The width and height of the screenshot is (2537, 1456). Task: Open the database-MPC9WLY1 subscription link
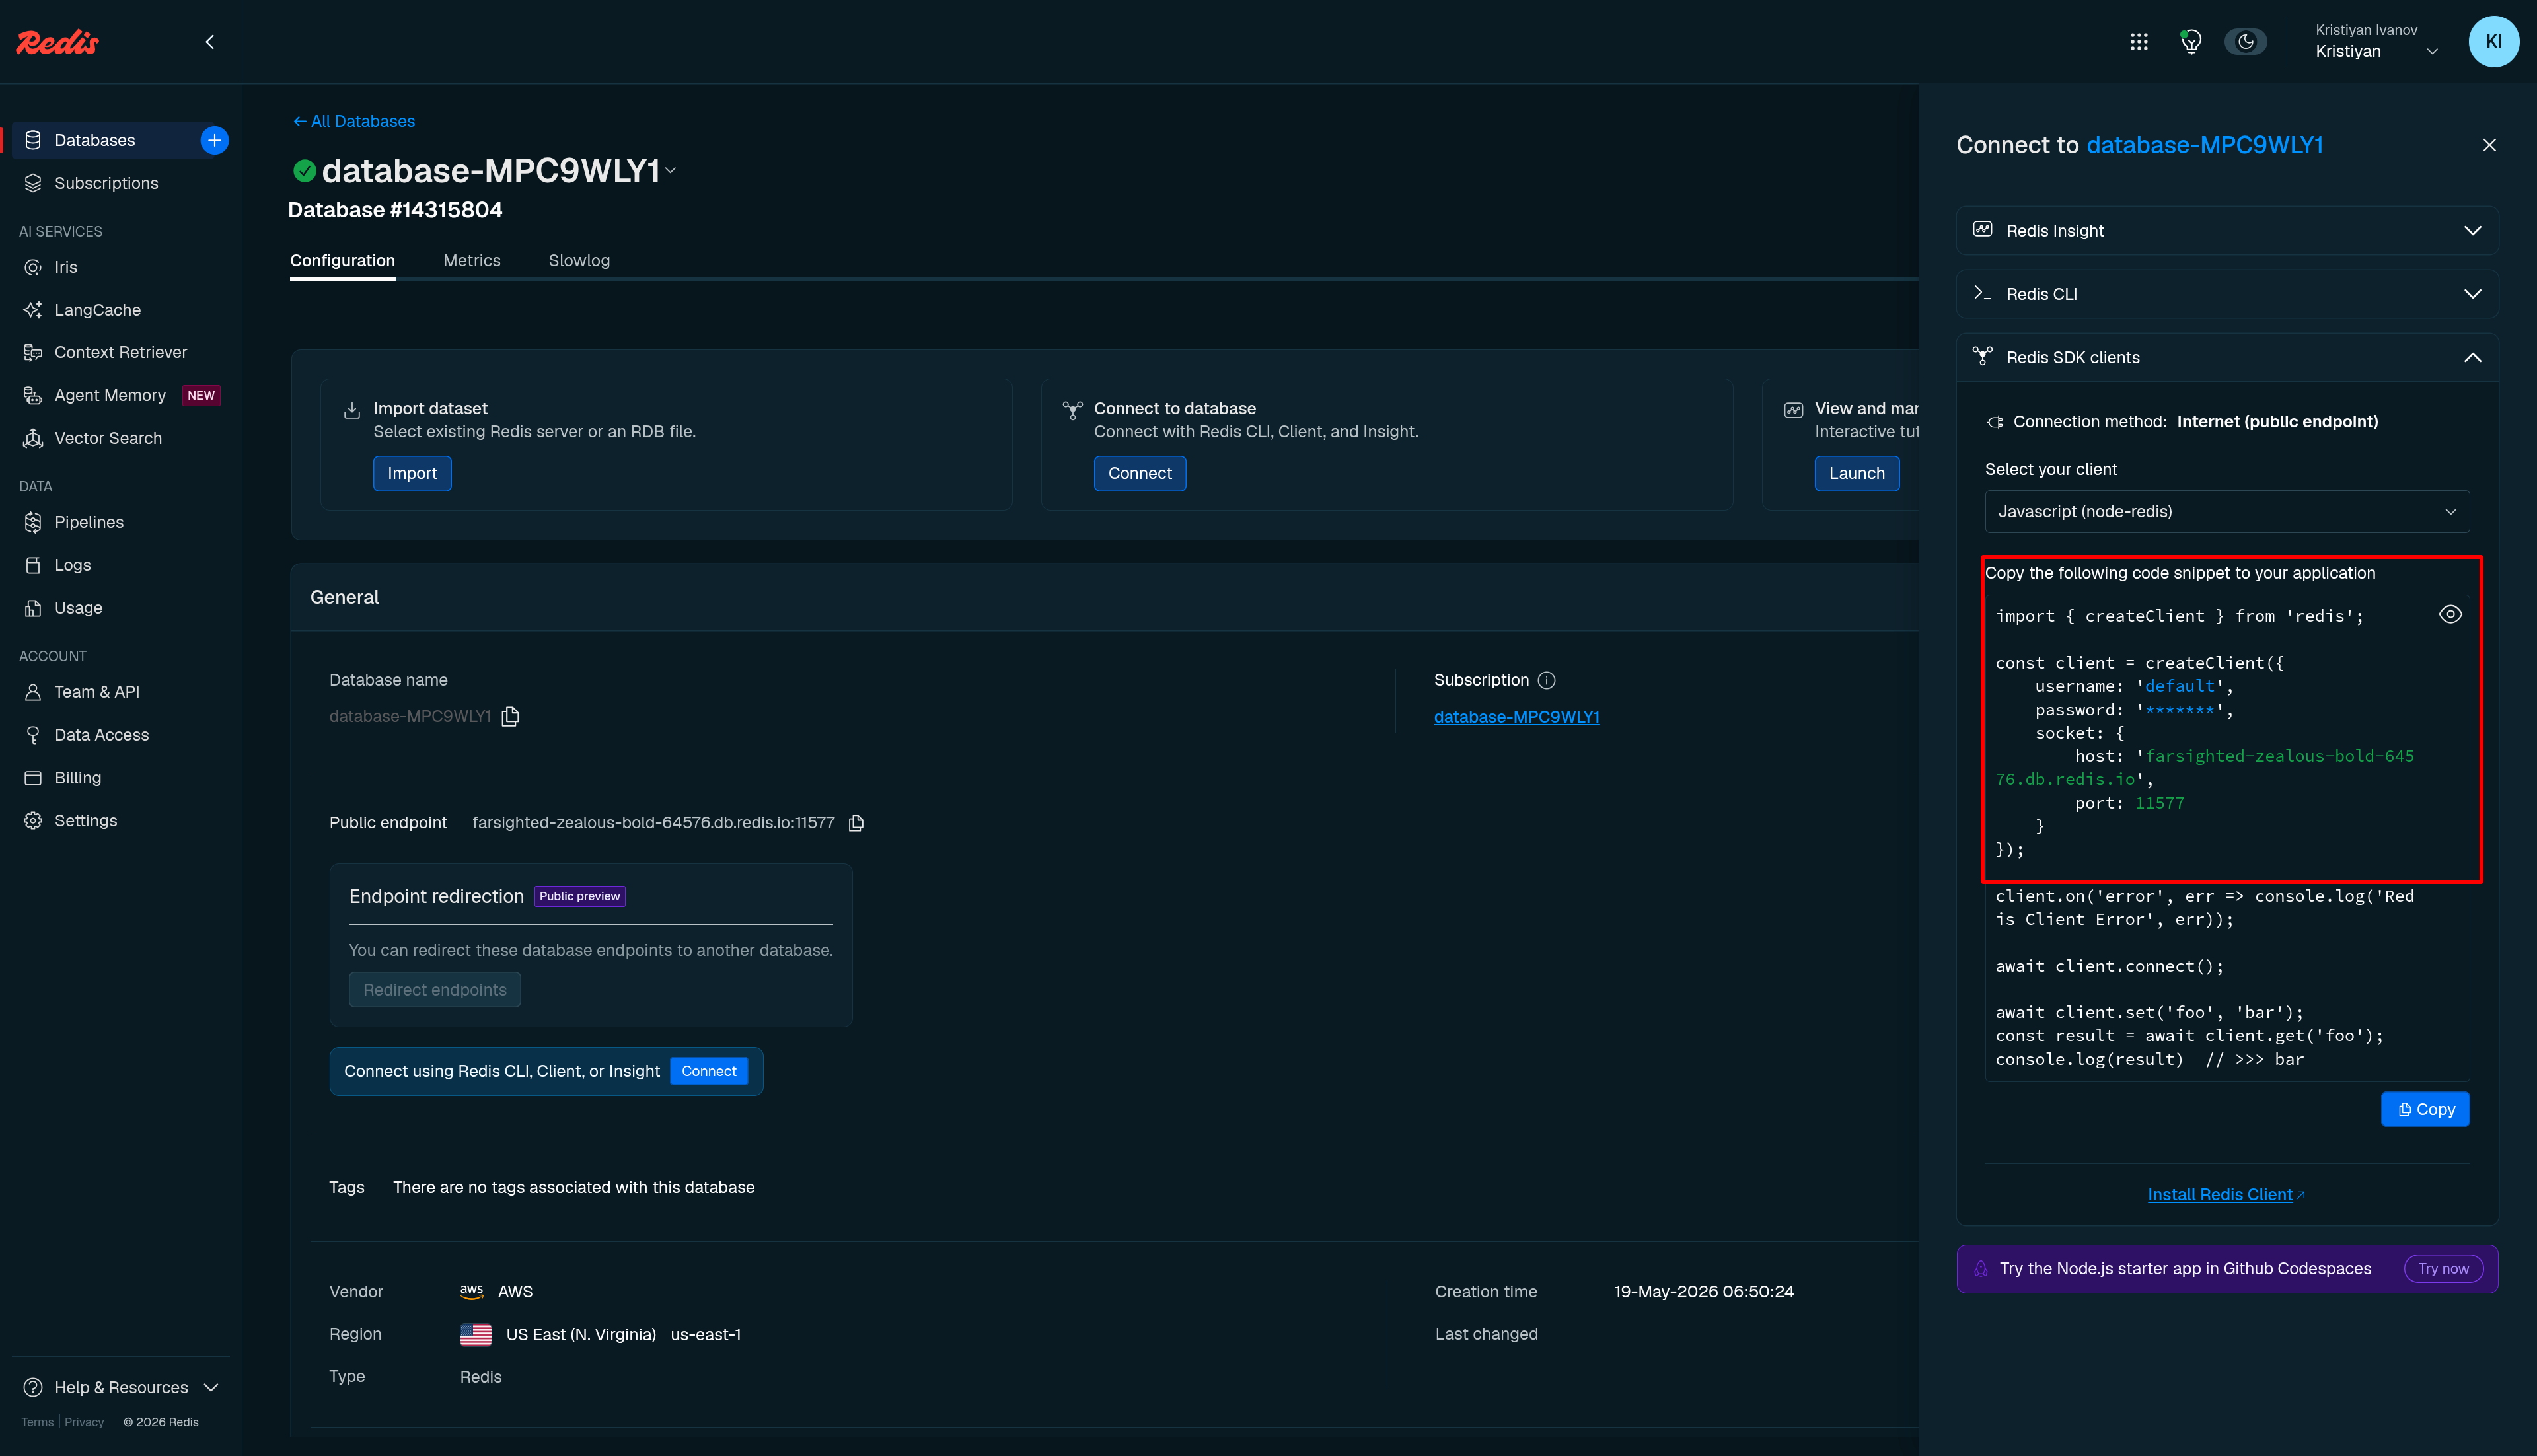click(x=1516, y=717)
